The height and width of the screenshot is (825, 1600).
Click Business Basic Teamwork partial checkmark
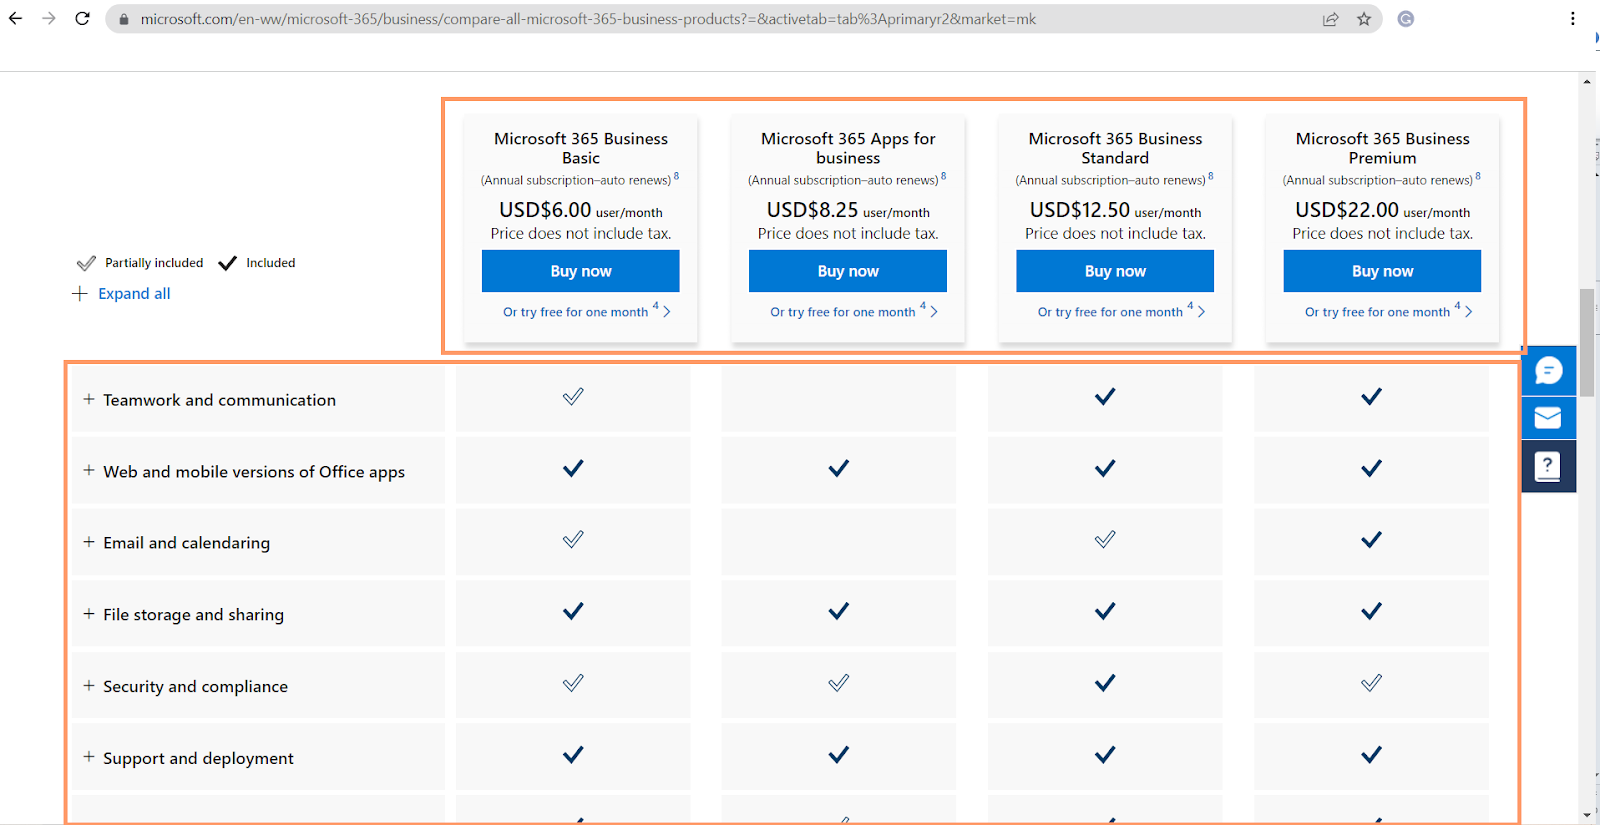573,397
